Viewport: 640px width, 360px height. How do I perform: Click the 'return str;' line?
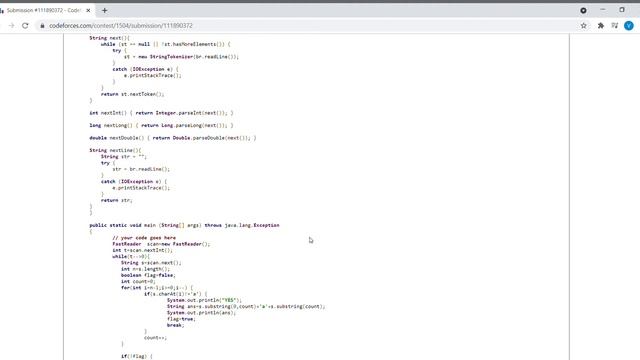tap(117, 200)
